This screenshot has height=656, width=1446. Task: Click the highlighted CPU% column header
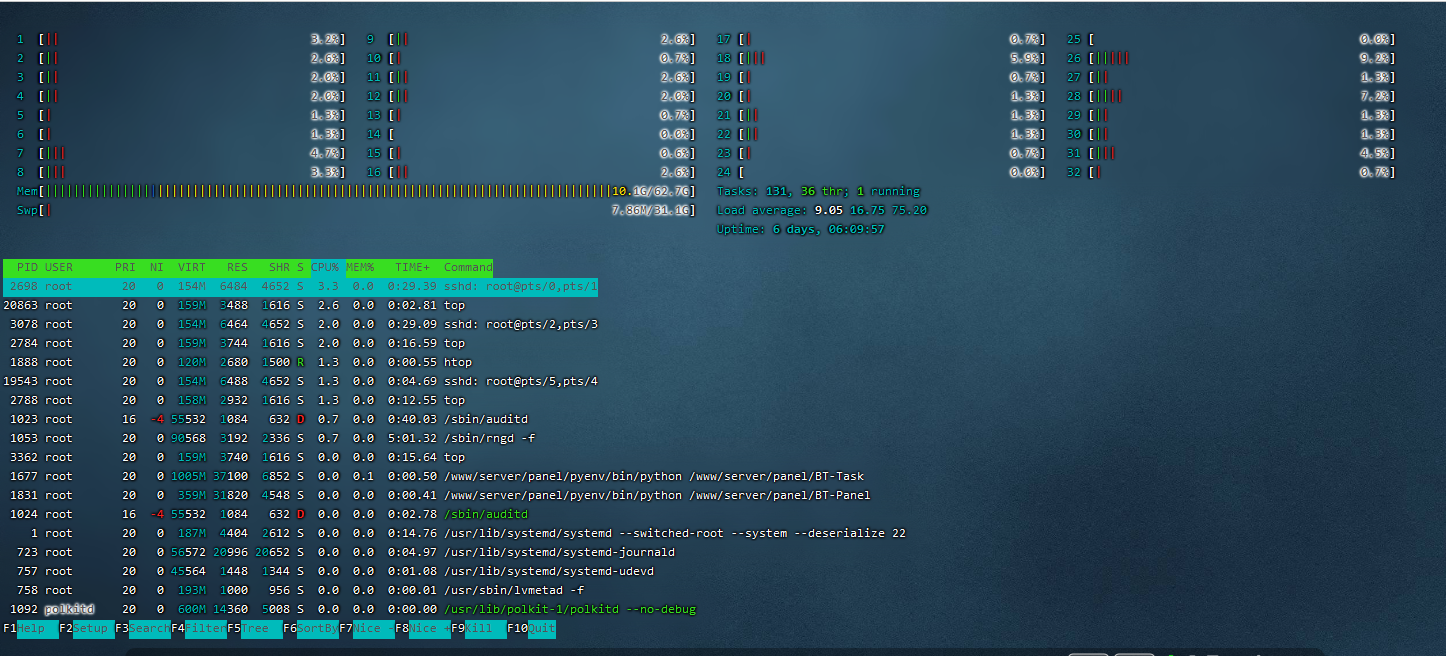(326, 267)
